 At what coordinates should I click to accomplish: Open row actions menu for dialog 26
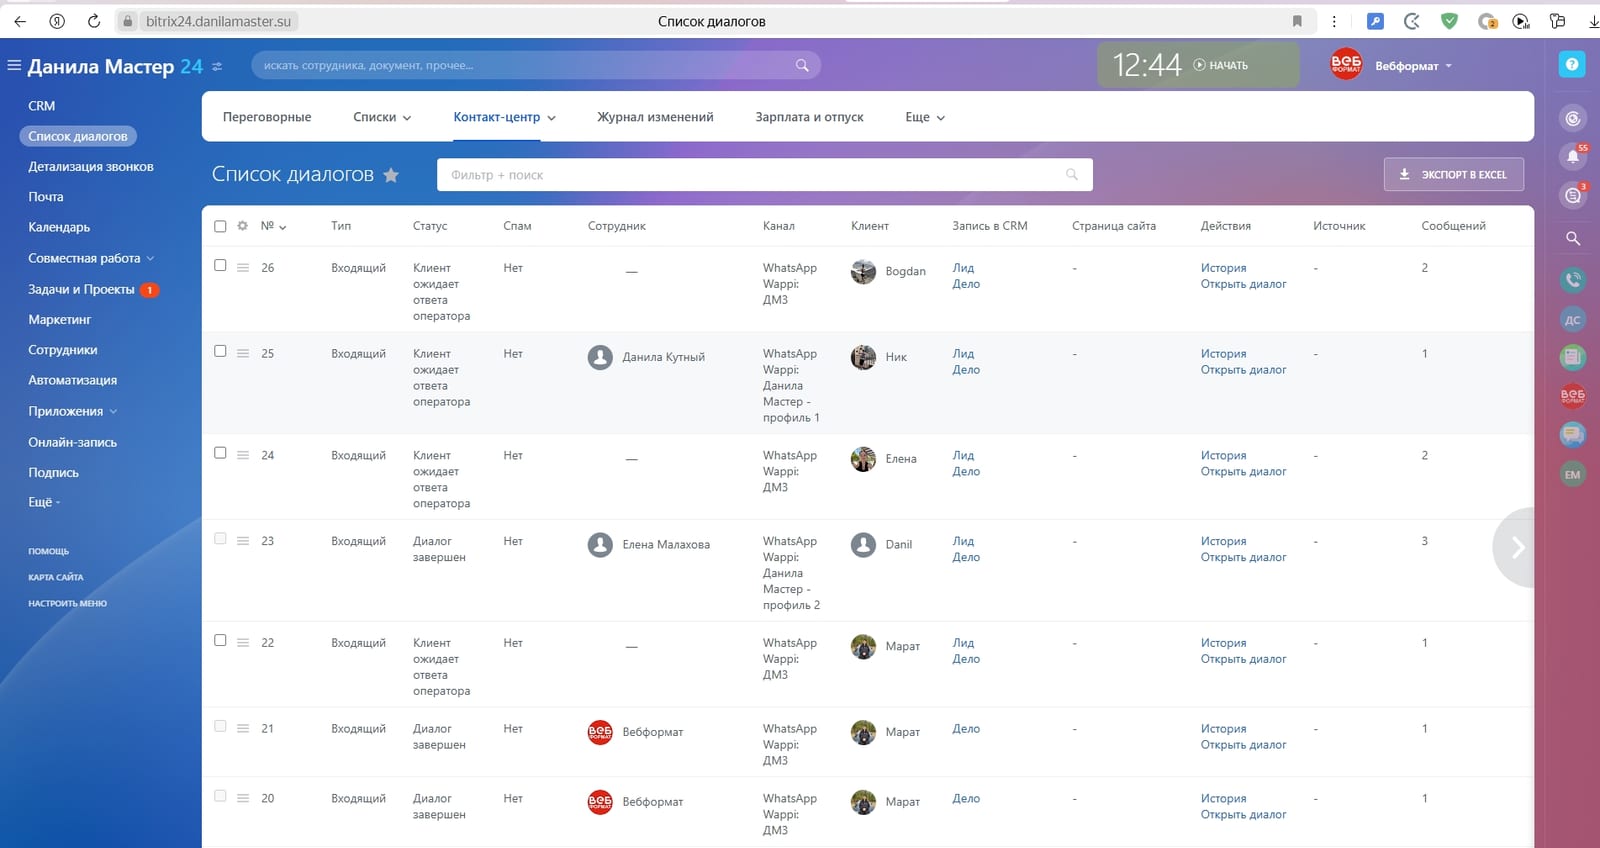point(243,268)
